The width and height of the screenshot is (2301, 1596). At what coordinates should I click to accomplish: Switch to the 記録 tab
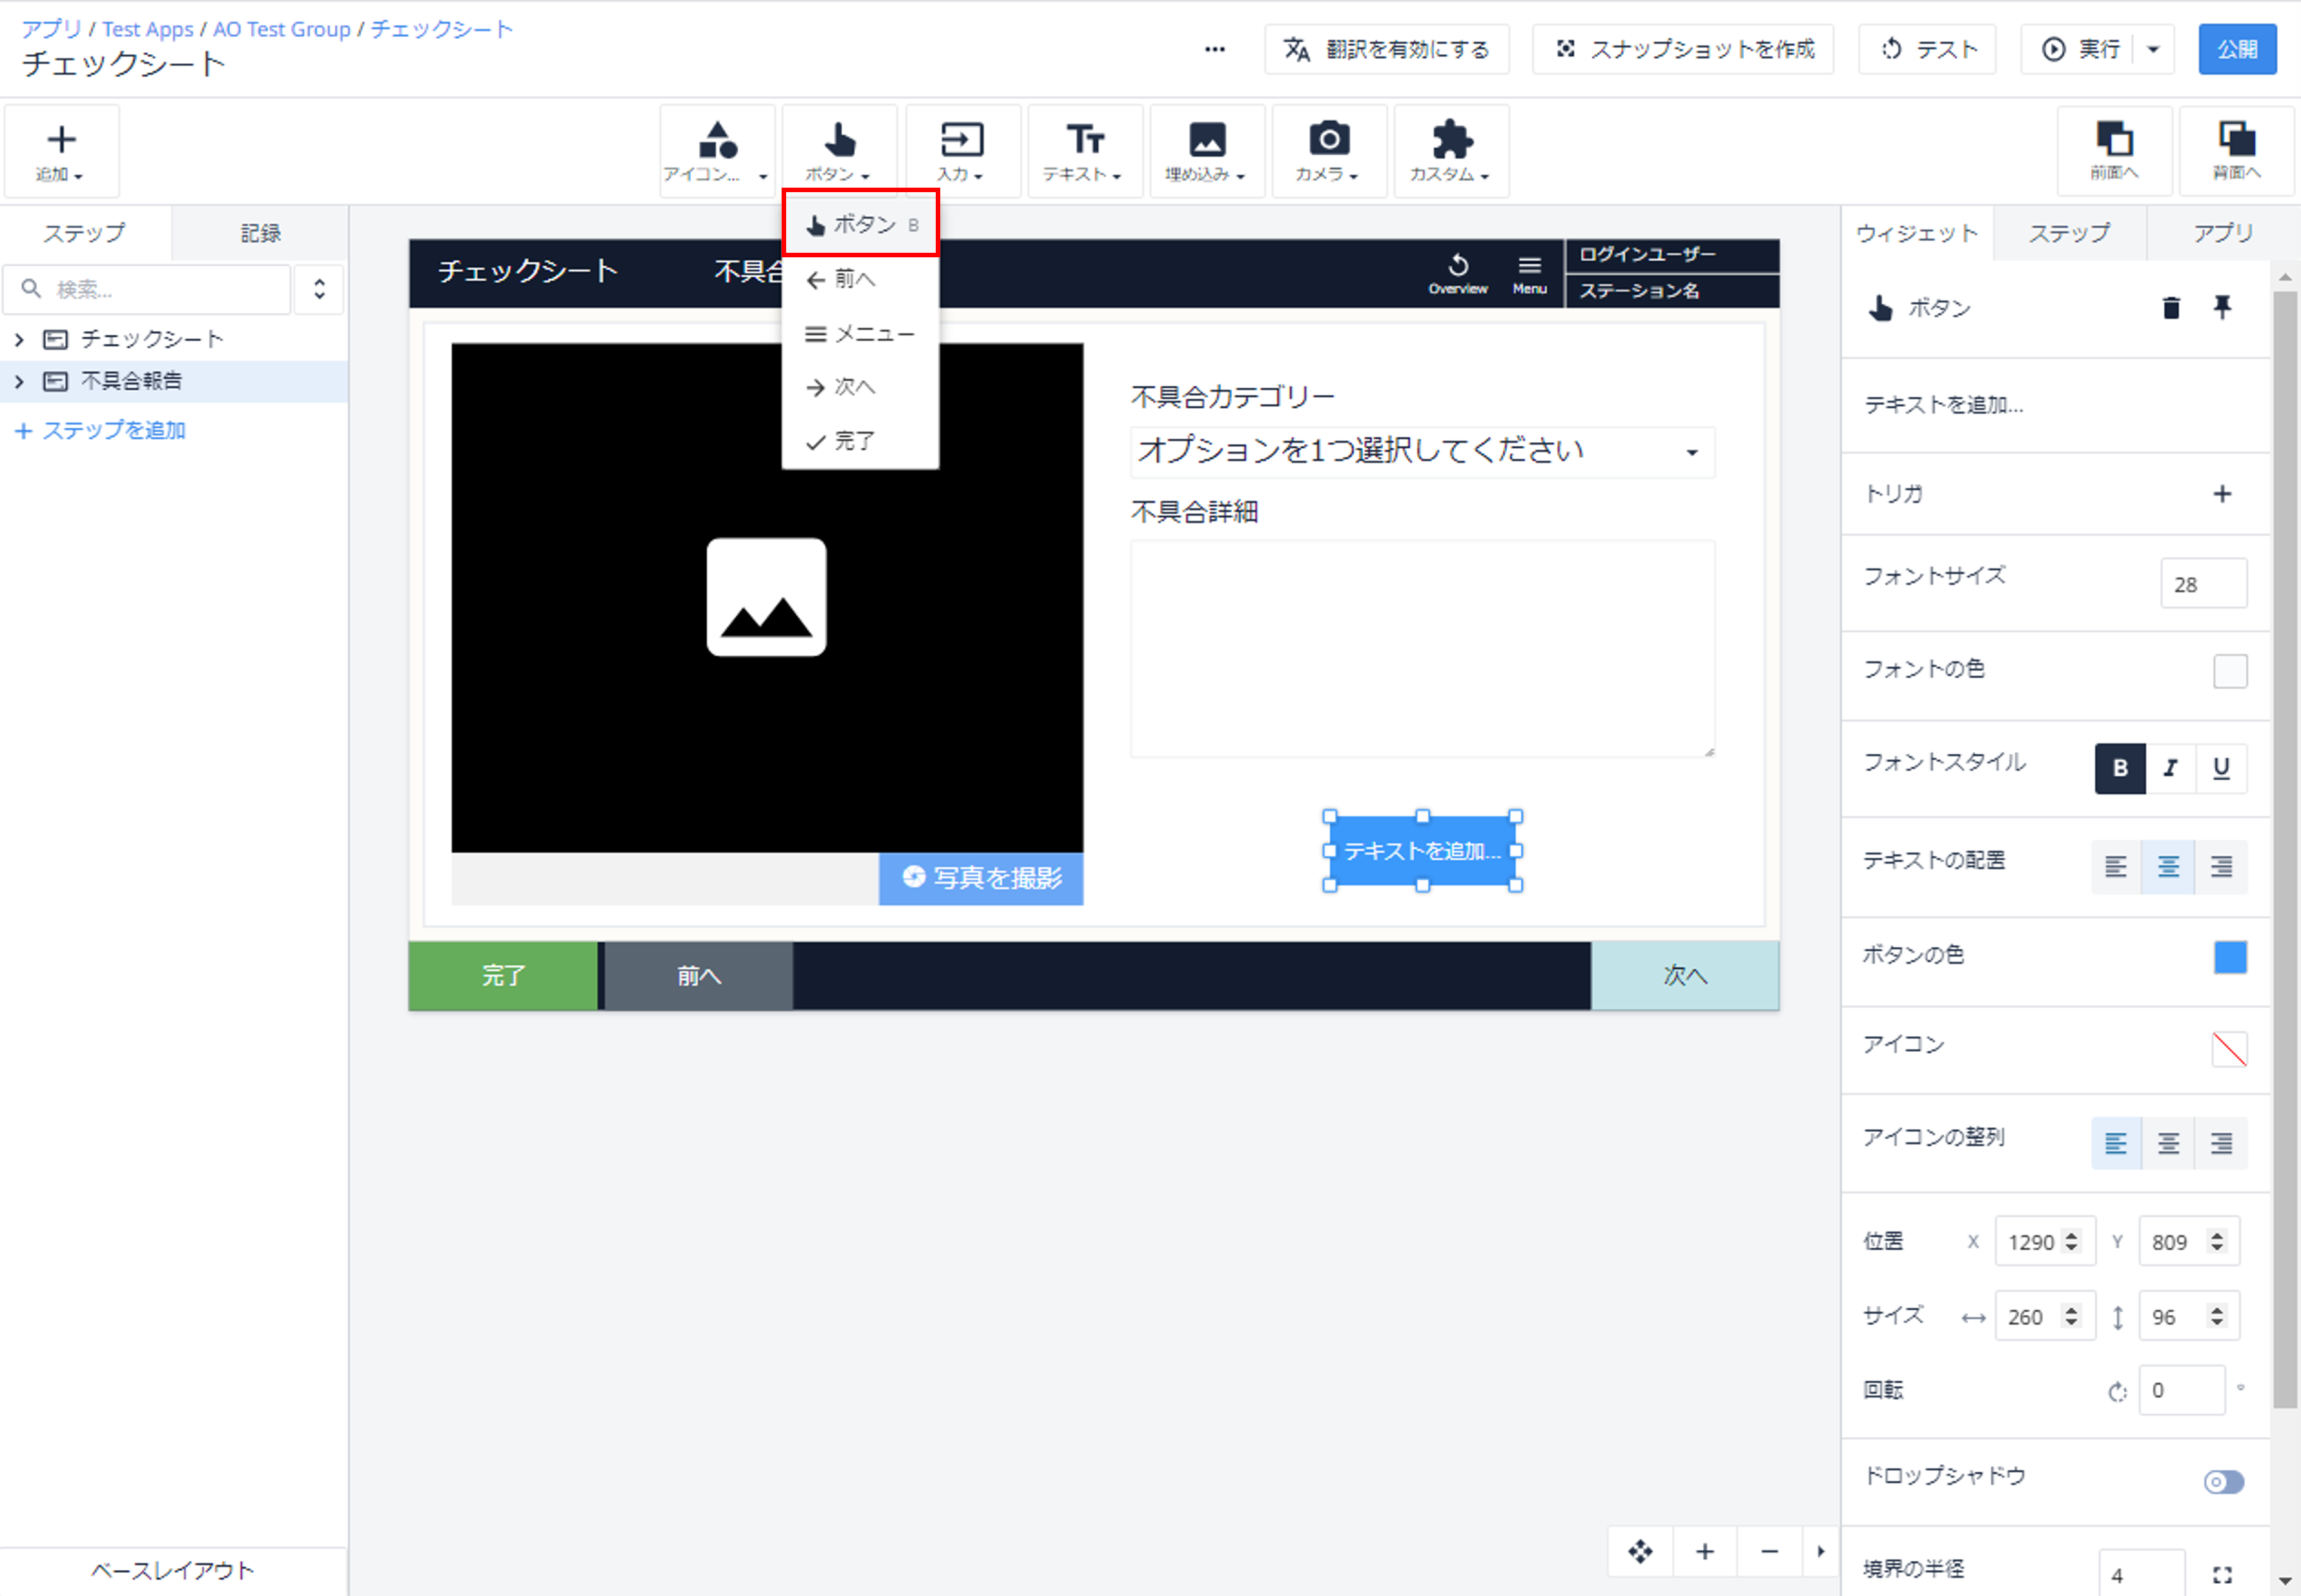pyautogui.click(x=260, y=233)
